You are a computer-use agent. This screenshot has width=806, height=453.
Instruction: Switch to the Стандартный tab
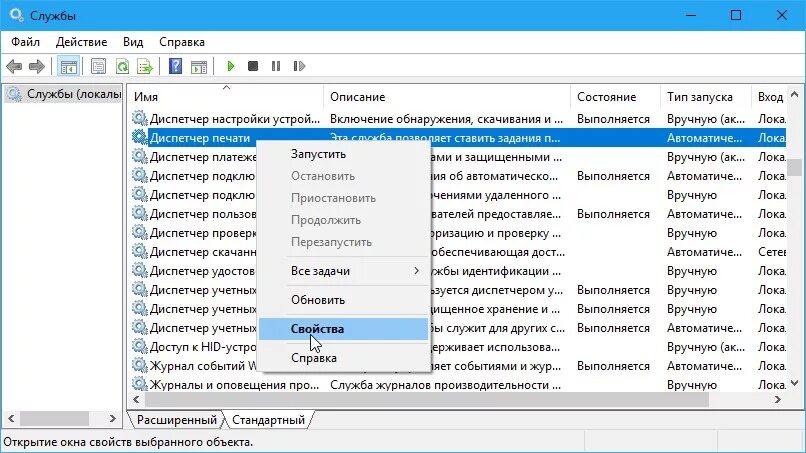pos(268,420)
